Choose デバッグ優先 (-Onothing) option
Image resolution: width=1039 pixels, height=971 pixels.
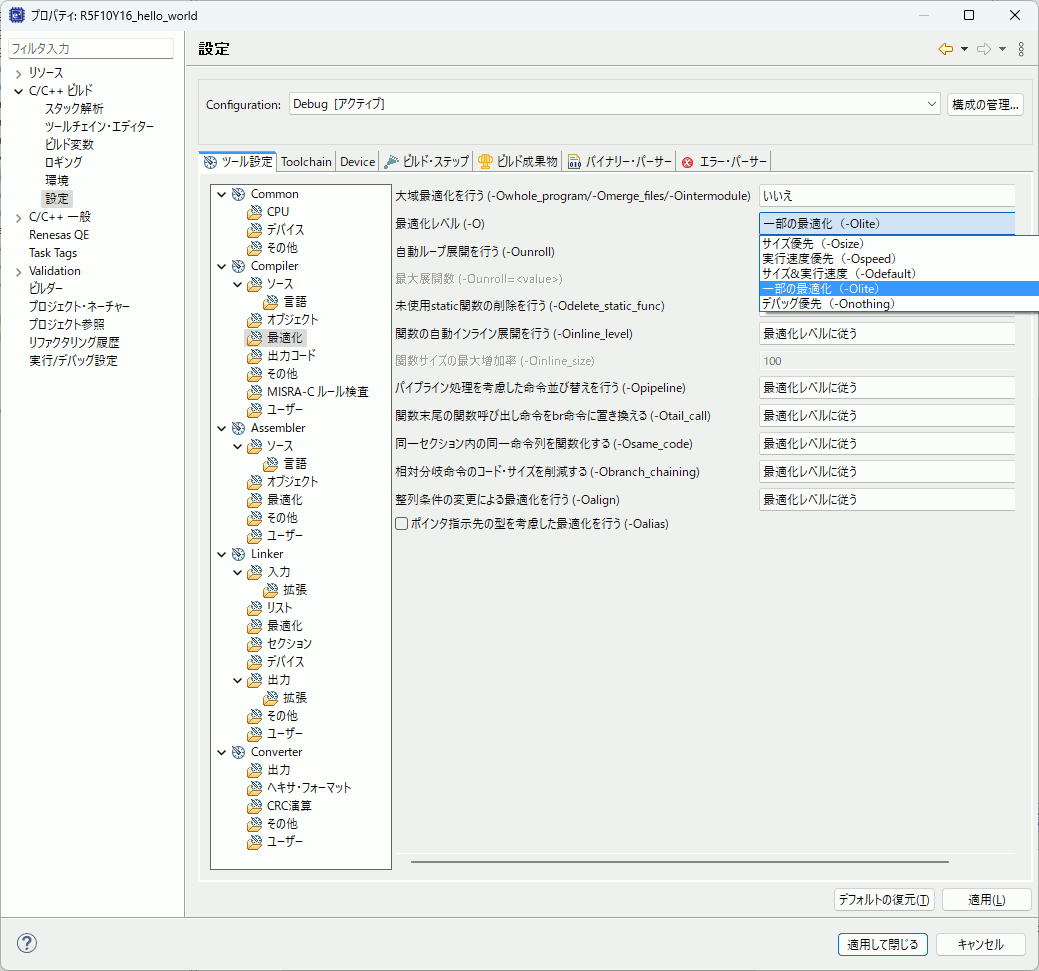[827, 304]
